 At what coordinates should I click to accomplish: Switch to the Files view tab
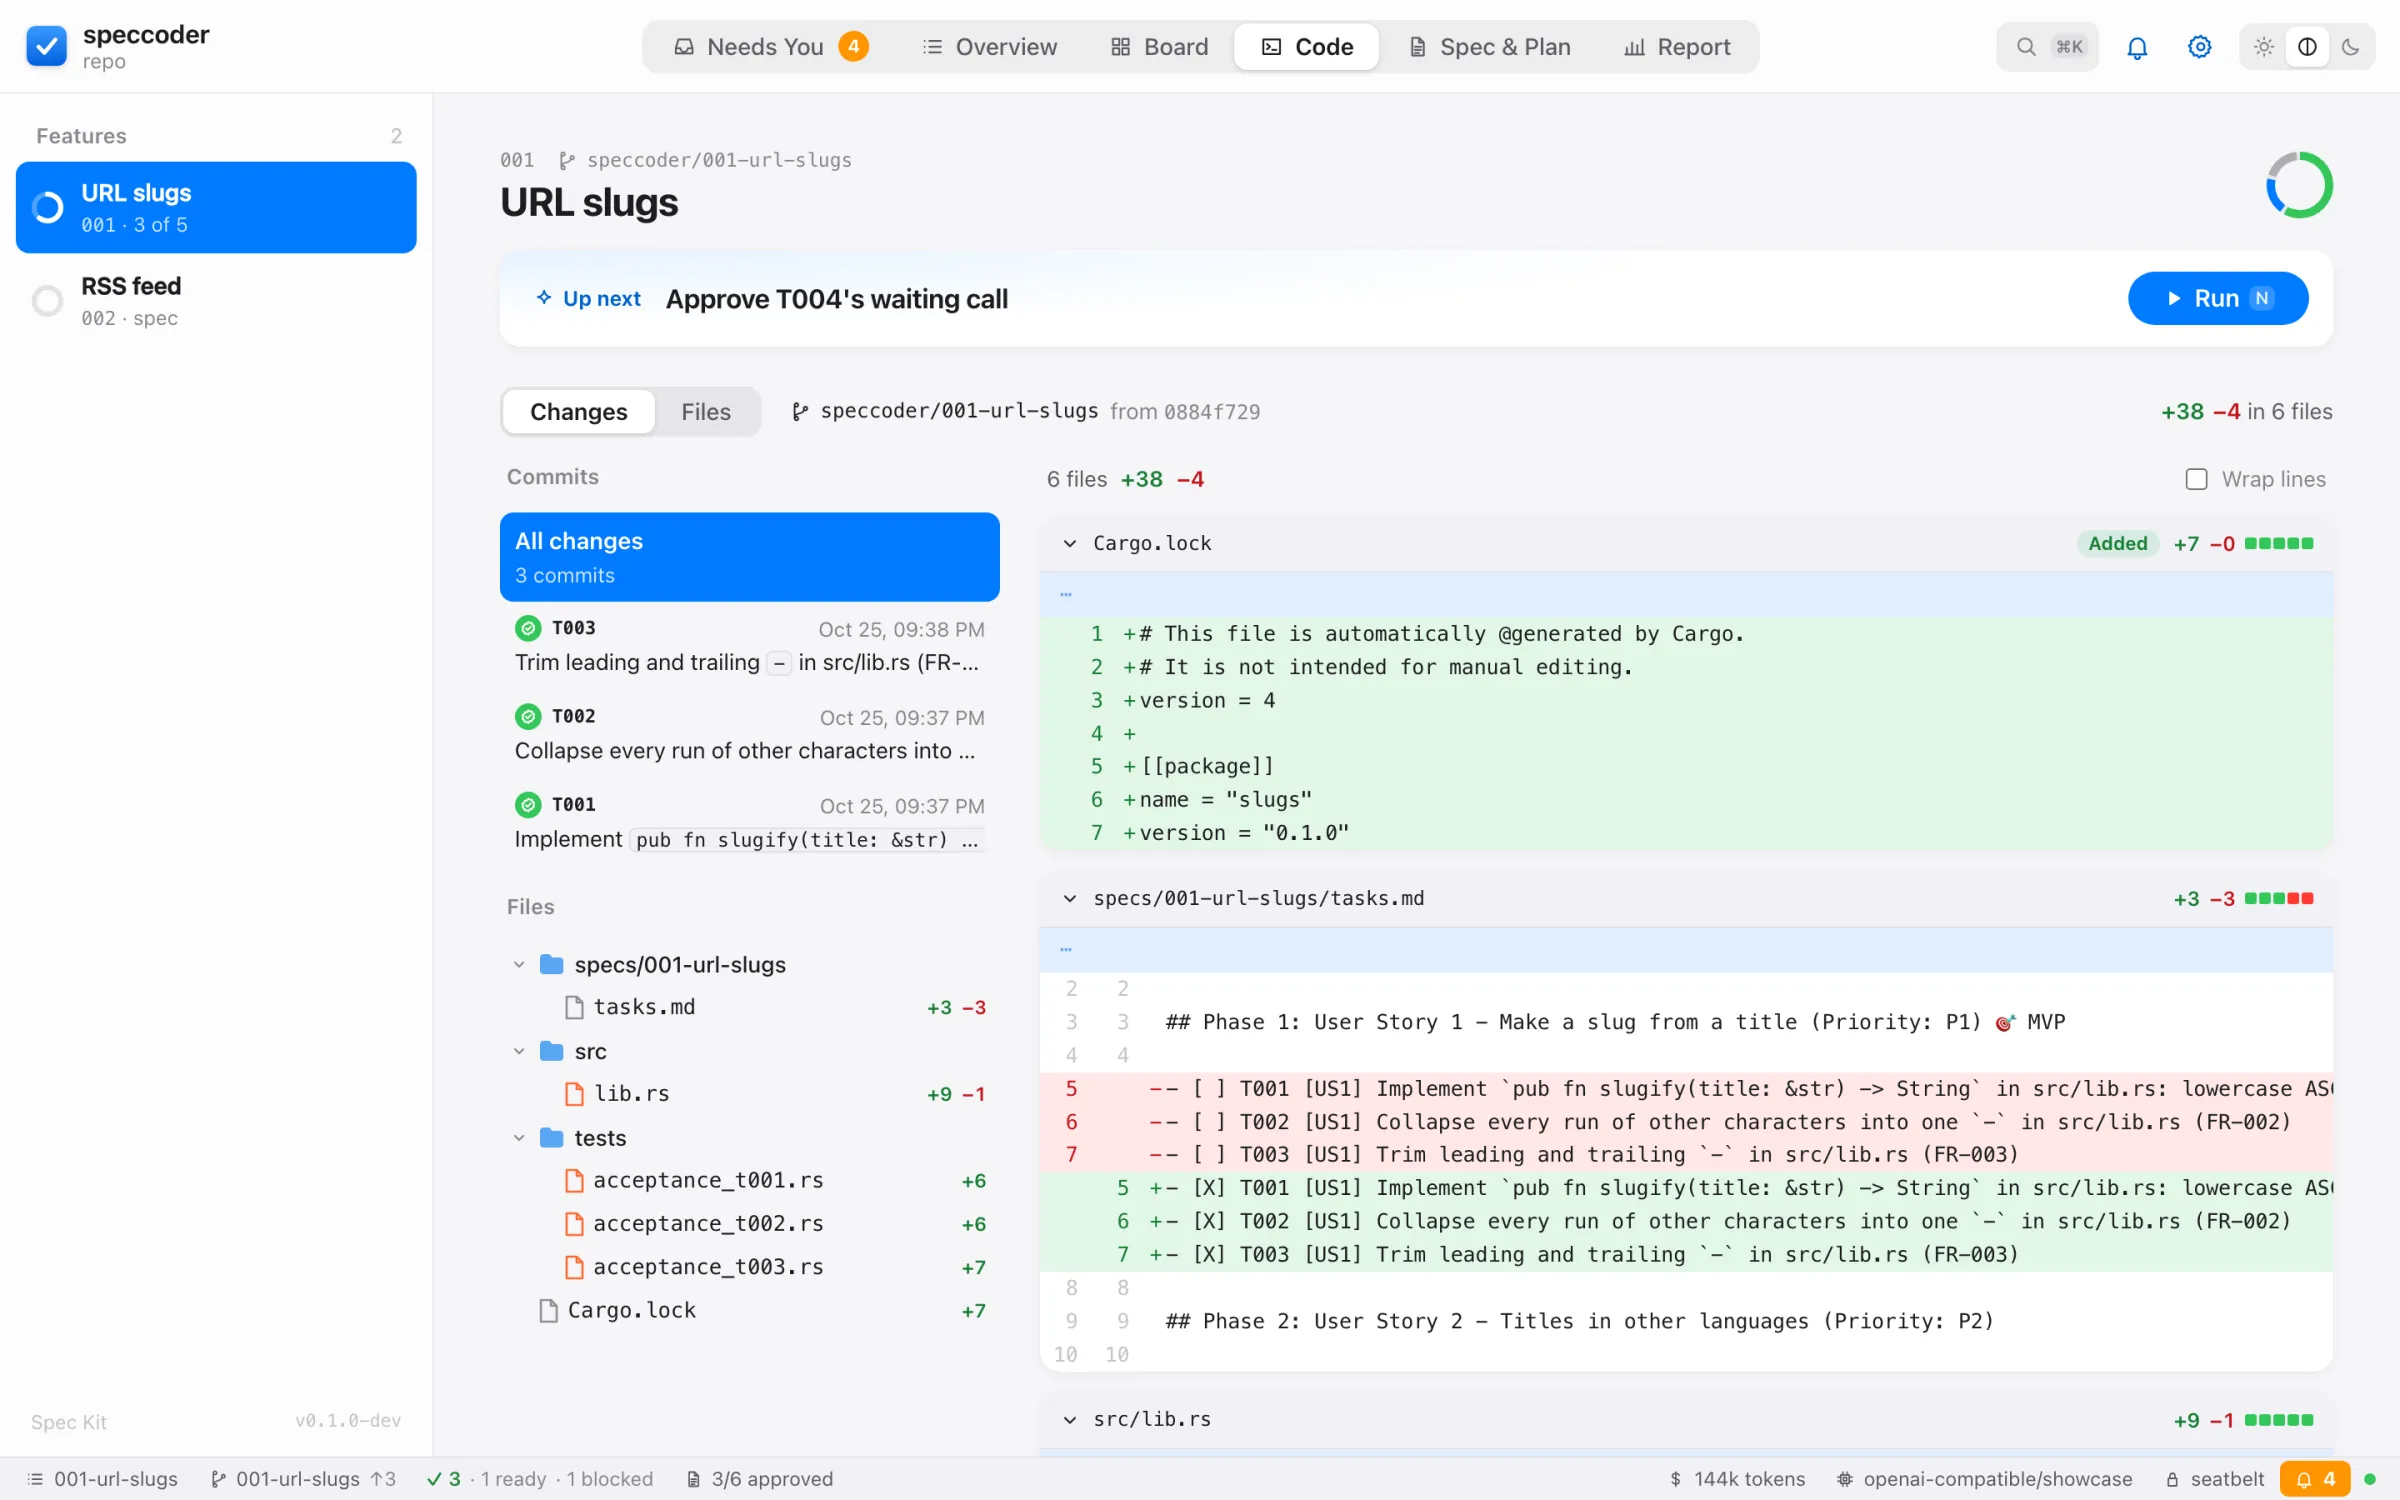point(706,412)
